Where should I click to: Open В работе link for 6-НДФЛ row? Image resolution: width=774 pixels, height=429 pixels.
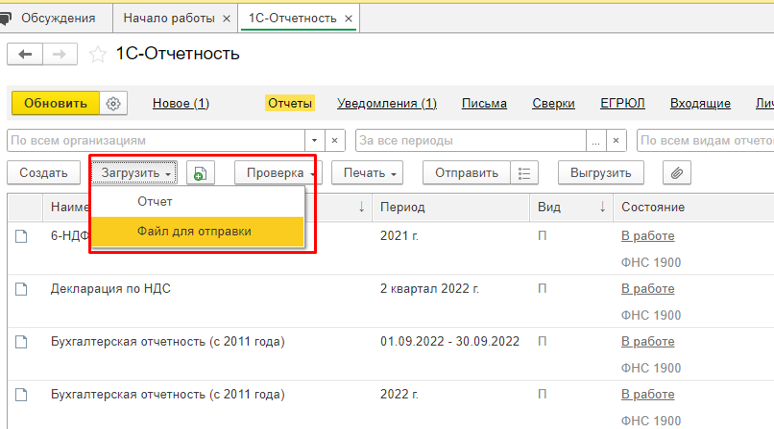[x=648, y=236]
